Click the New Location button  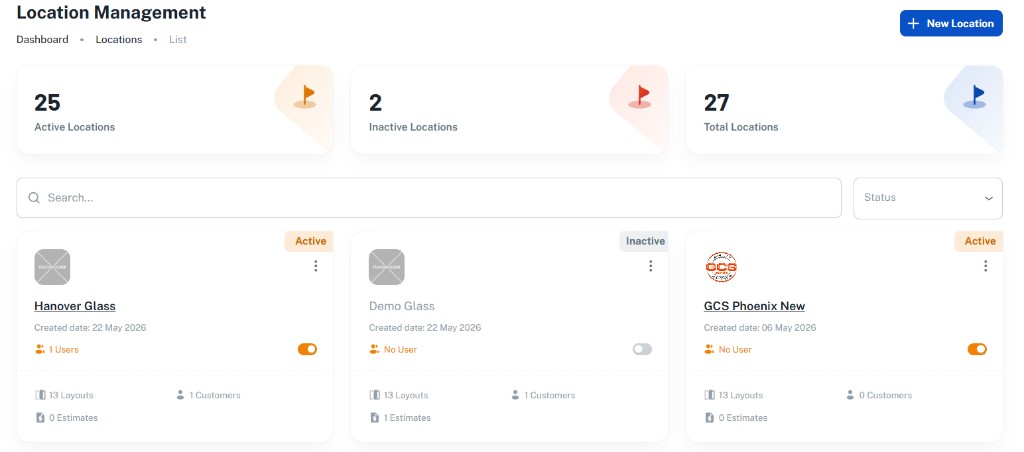(951, 24)
